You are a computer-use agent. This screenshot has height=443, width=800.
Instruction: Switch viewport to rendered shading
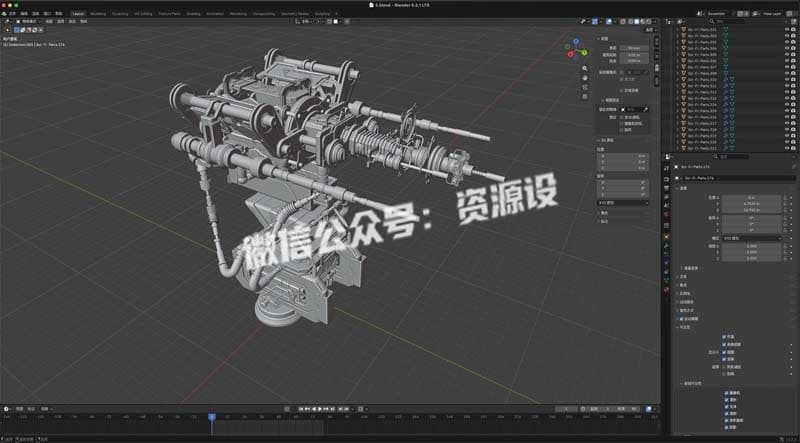tap(648, 21)
